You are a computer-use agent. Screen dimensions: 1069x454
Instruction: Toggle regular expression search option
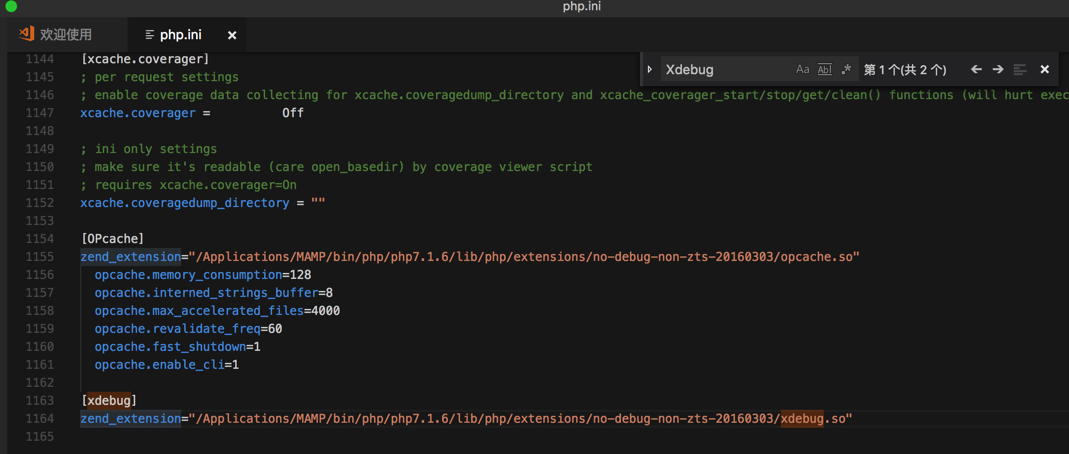pos(846,70)
